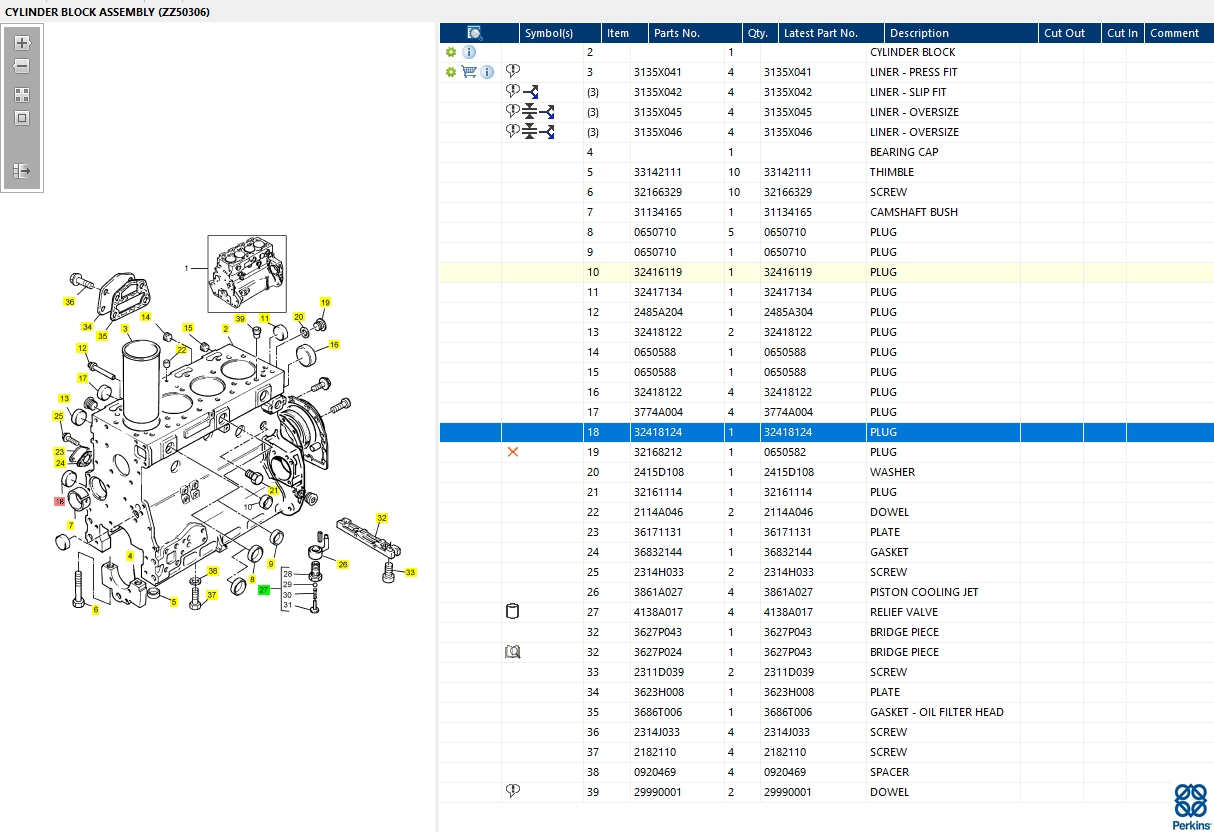Click the book symbol on BRIDGE PIECE row
This screenshot has height=832, width=1214.
pyautogui.click(x=513, y=652)
